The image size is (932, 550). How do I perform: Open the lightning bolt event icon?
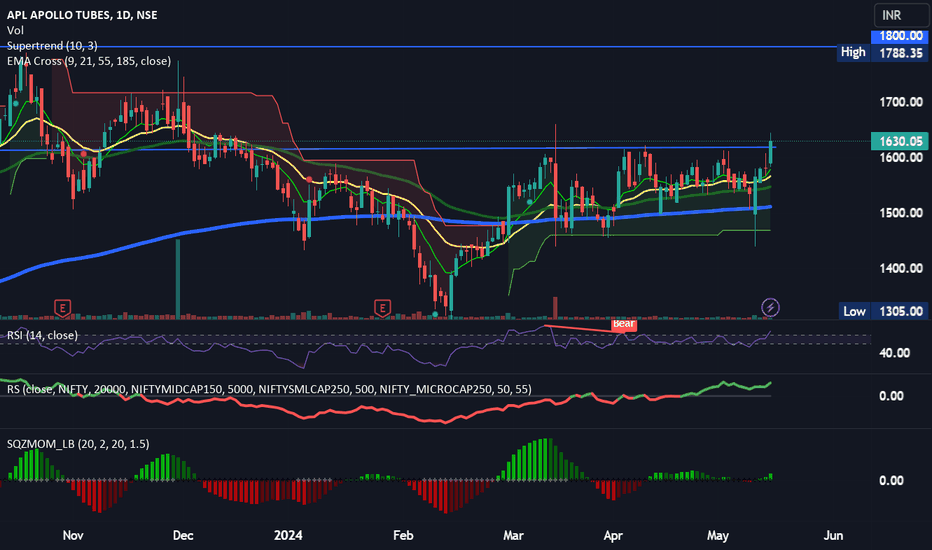click(x=770, y=307)
